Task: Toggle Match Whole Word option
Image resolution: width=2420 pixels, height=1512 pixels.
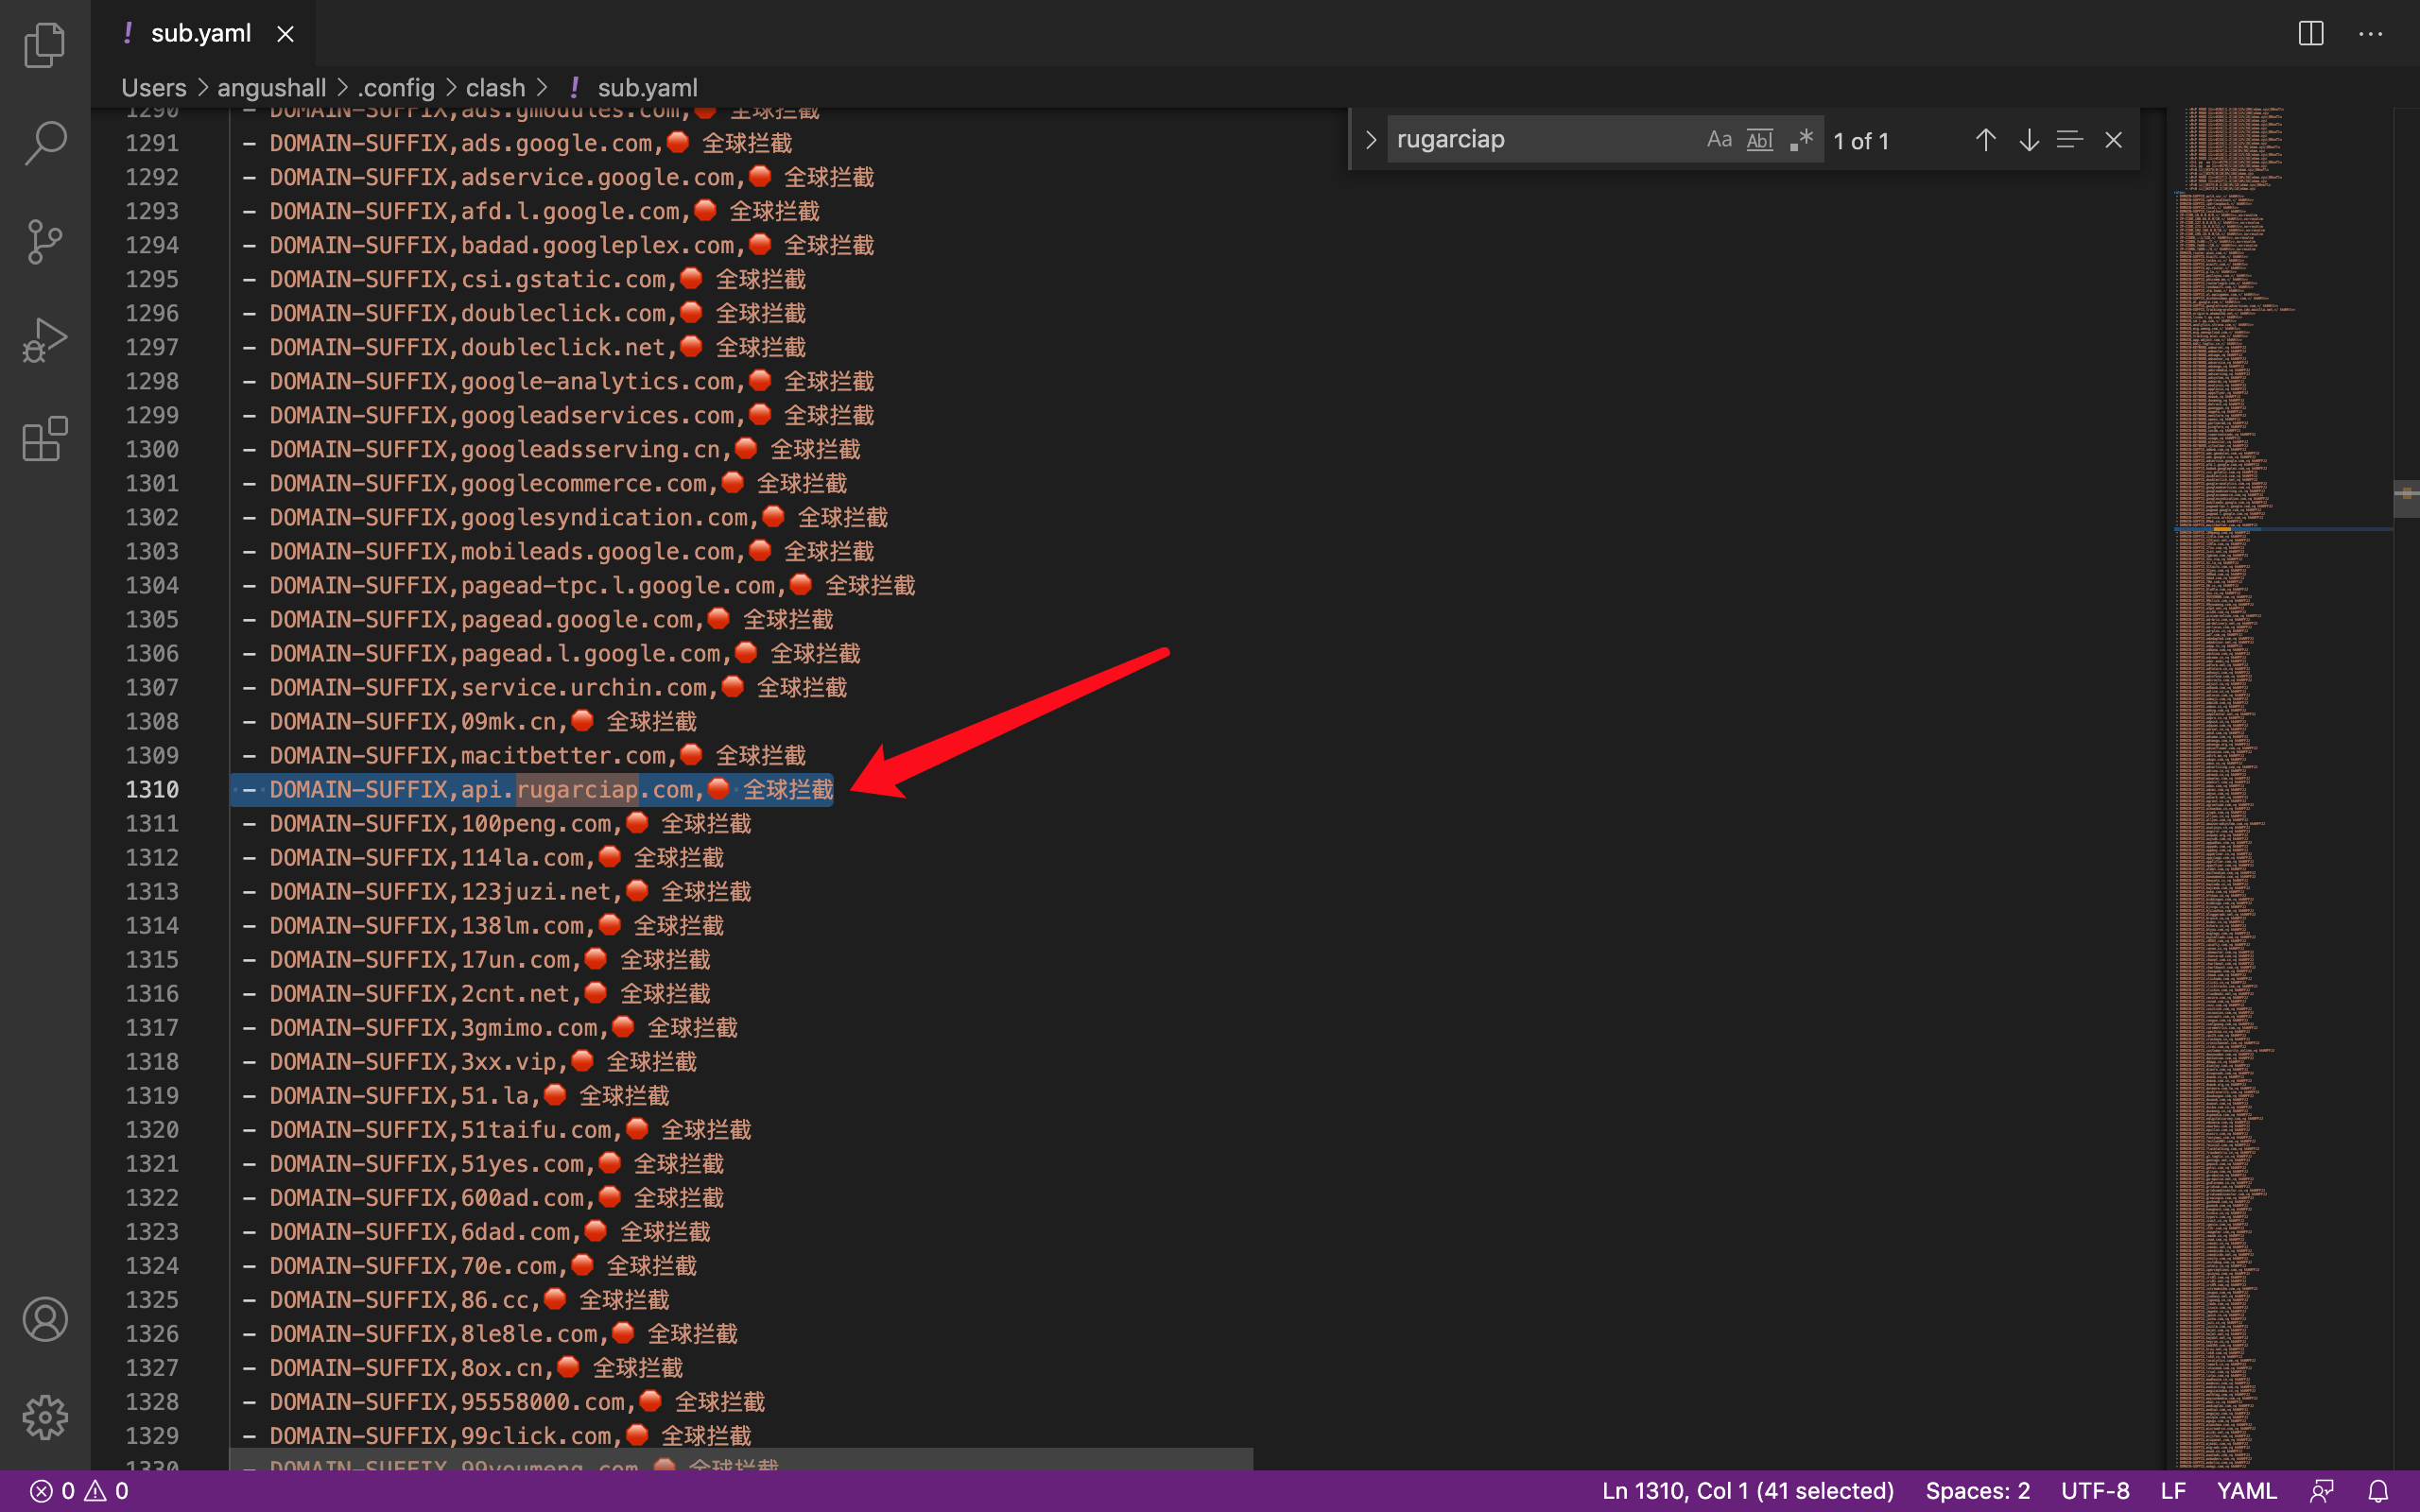Action: [1760, 139]
